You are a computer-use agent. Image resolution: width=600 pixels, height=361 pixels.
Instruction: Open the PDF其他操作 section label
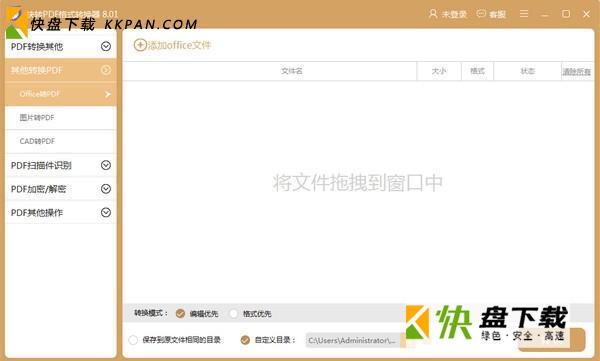tap(37, 213)
